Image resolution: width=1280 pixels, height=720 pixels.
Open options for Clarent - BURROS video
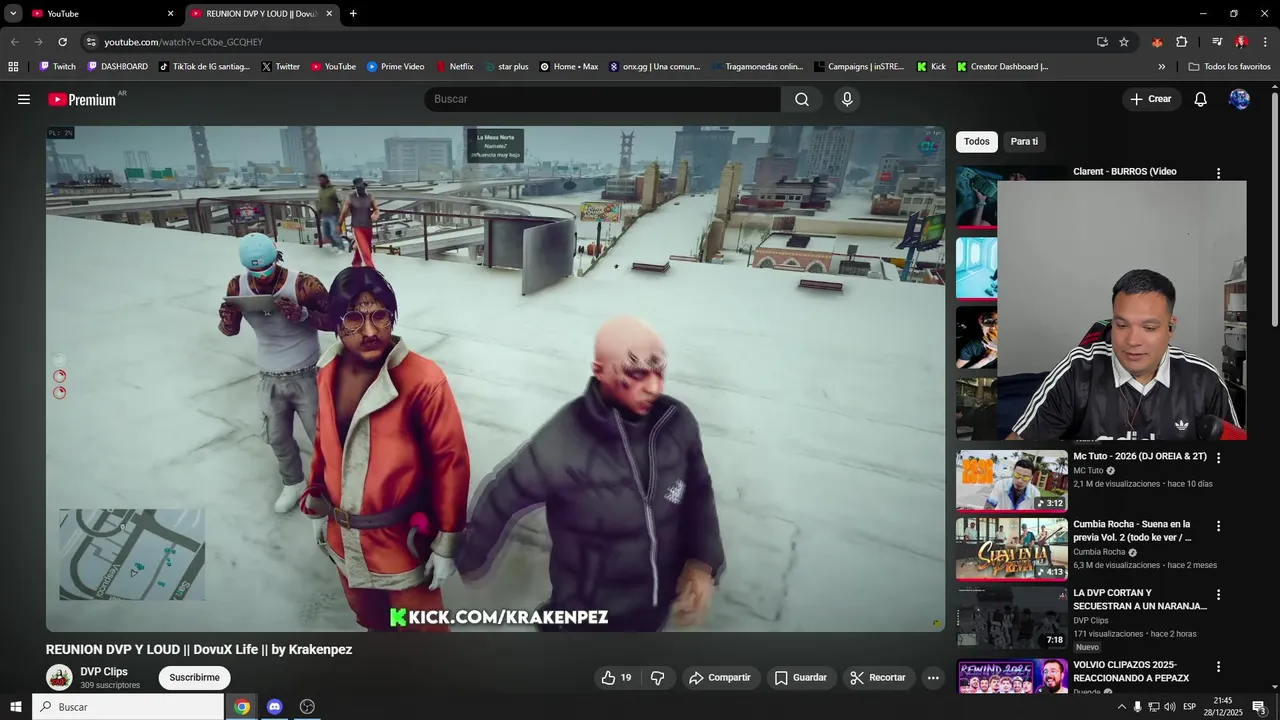point(1218,173)
